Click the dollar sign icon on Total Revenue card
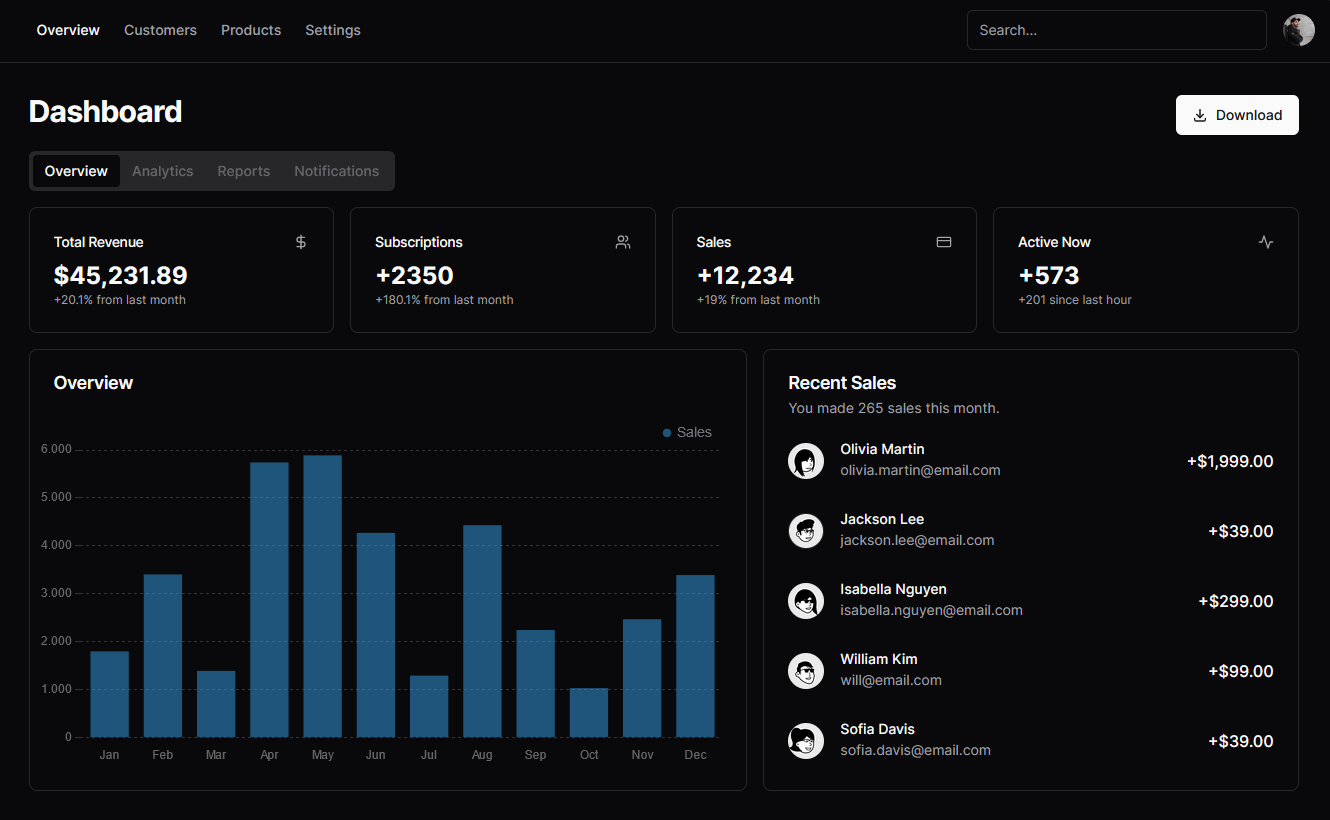 point(300,242)
